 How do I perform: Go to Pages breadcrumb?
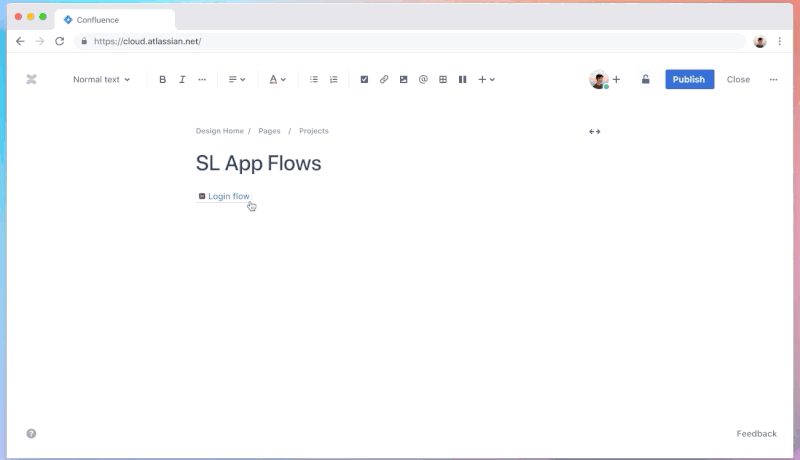pyautogui.click(x=269, y=131)
